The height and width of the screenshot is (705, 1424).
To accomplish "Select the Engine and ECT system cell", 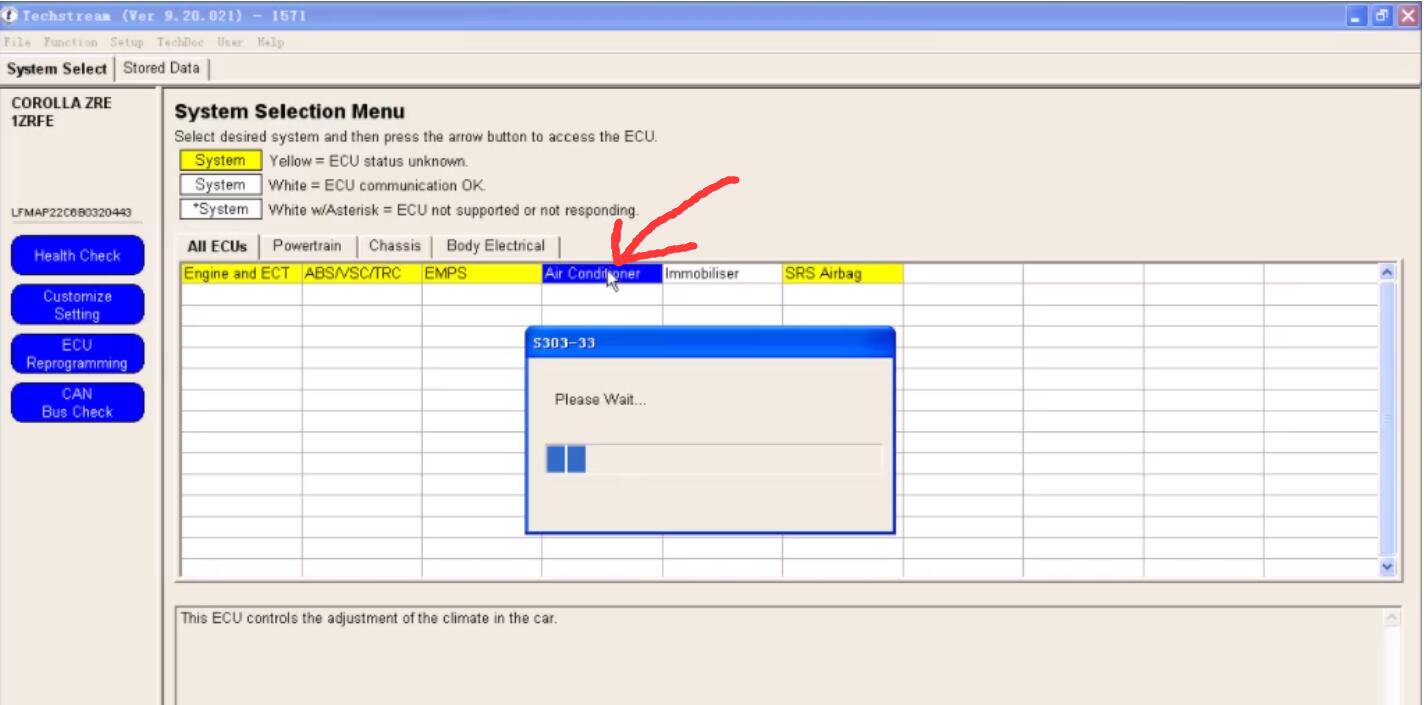I will coord(242,274).
